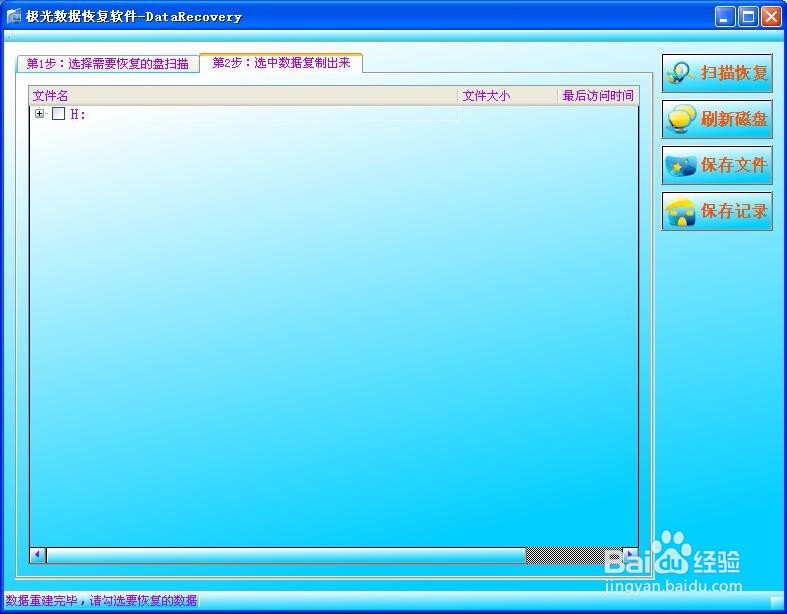Click the status text 数据重建完毕,请勾选要恢复的数据
Image resolution: width=787 pixels, height=614 pixels.
(x=101, y=600)
